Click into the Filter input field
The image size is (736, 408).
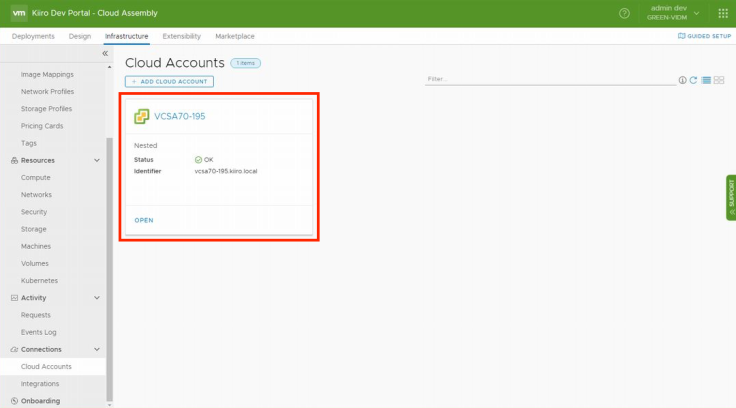coord(550,79)
